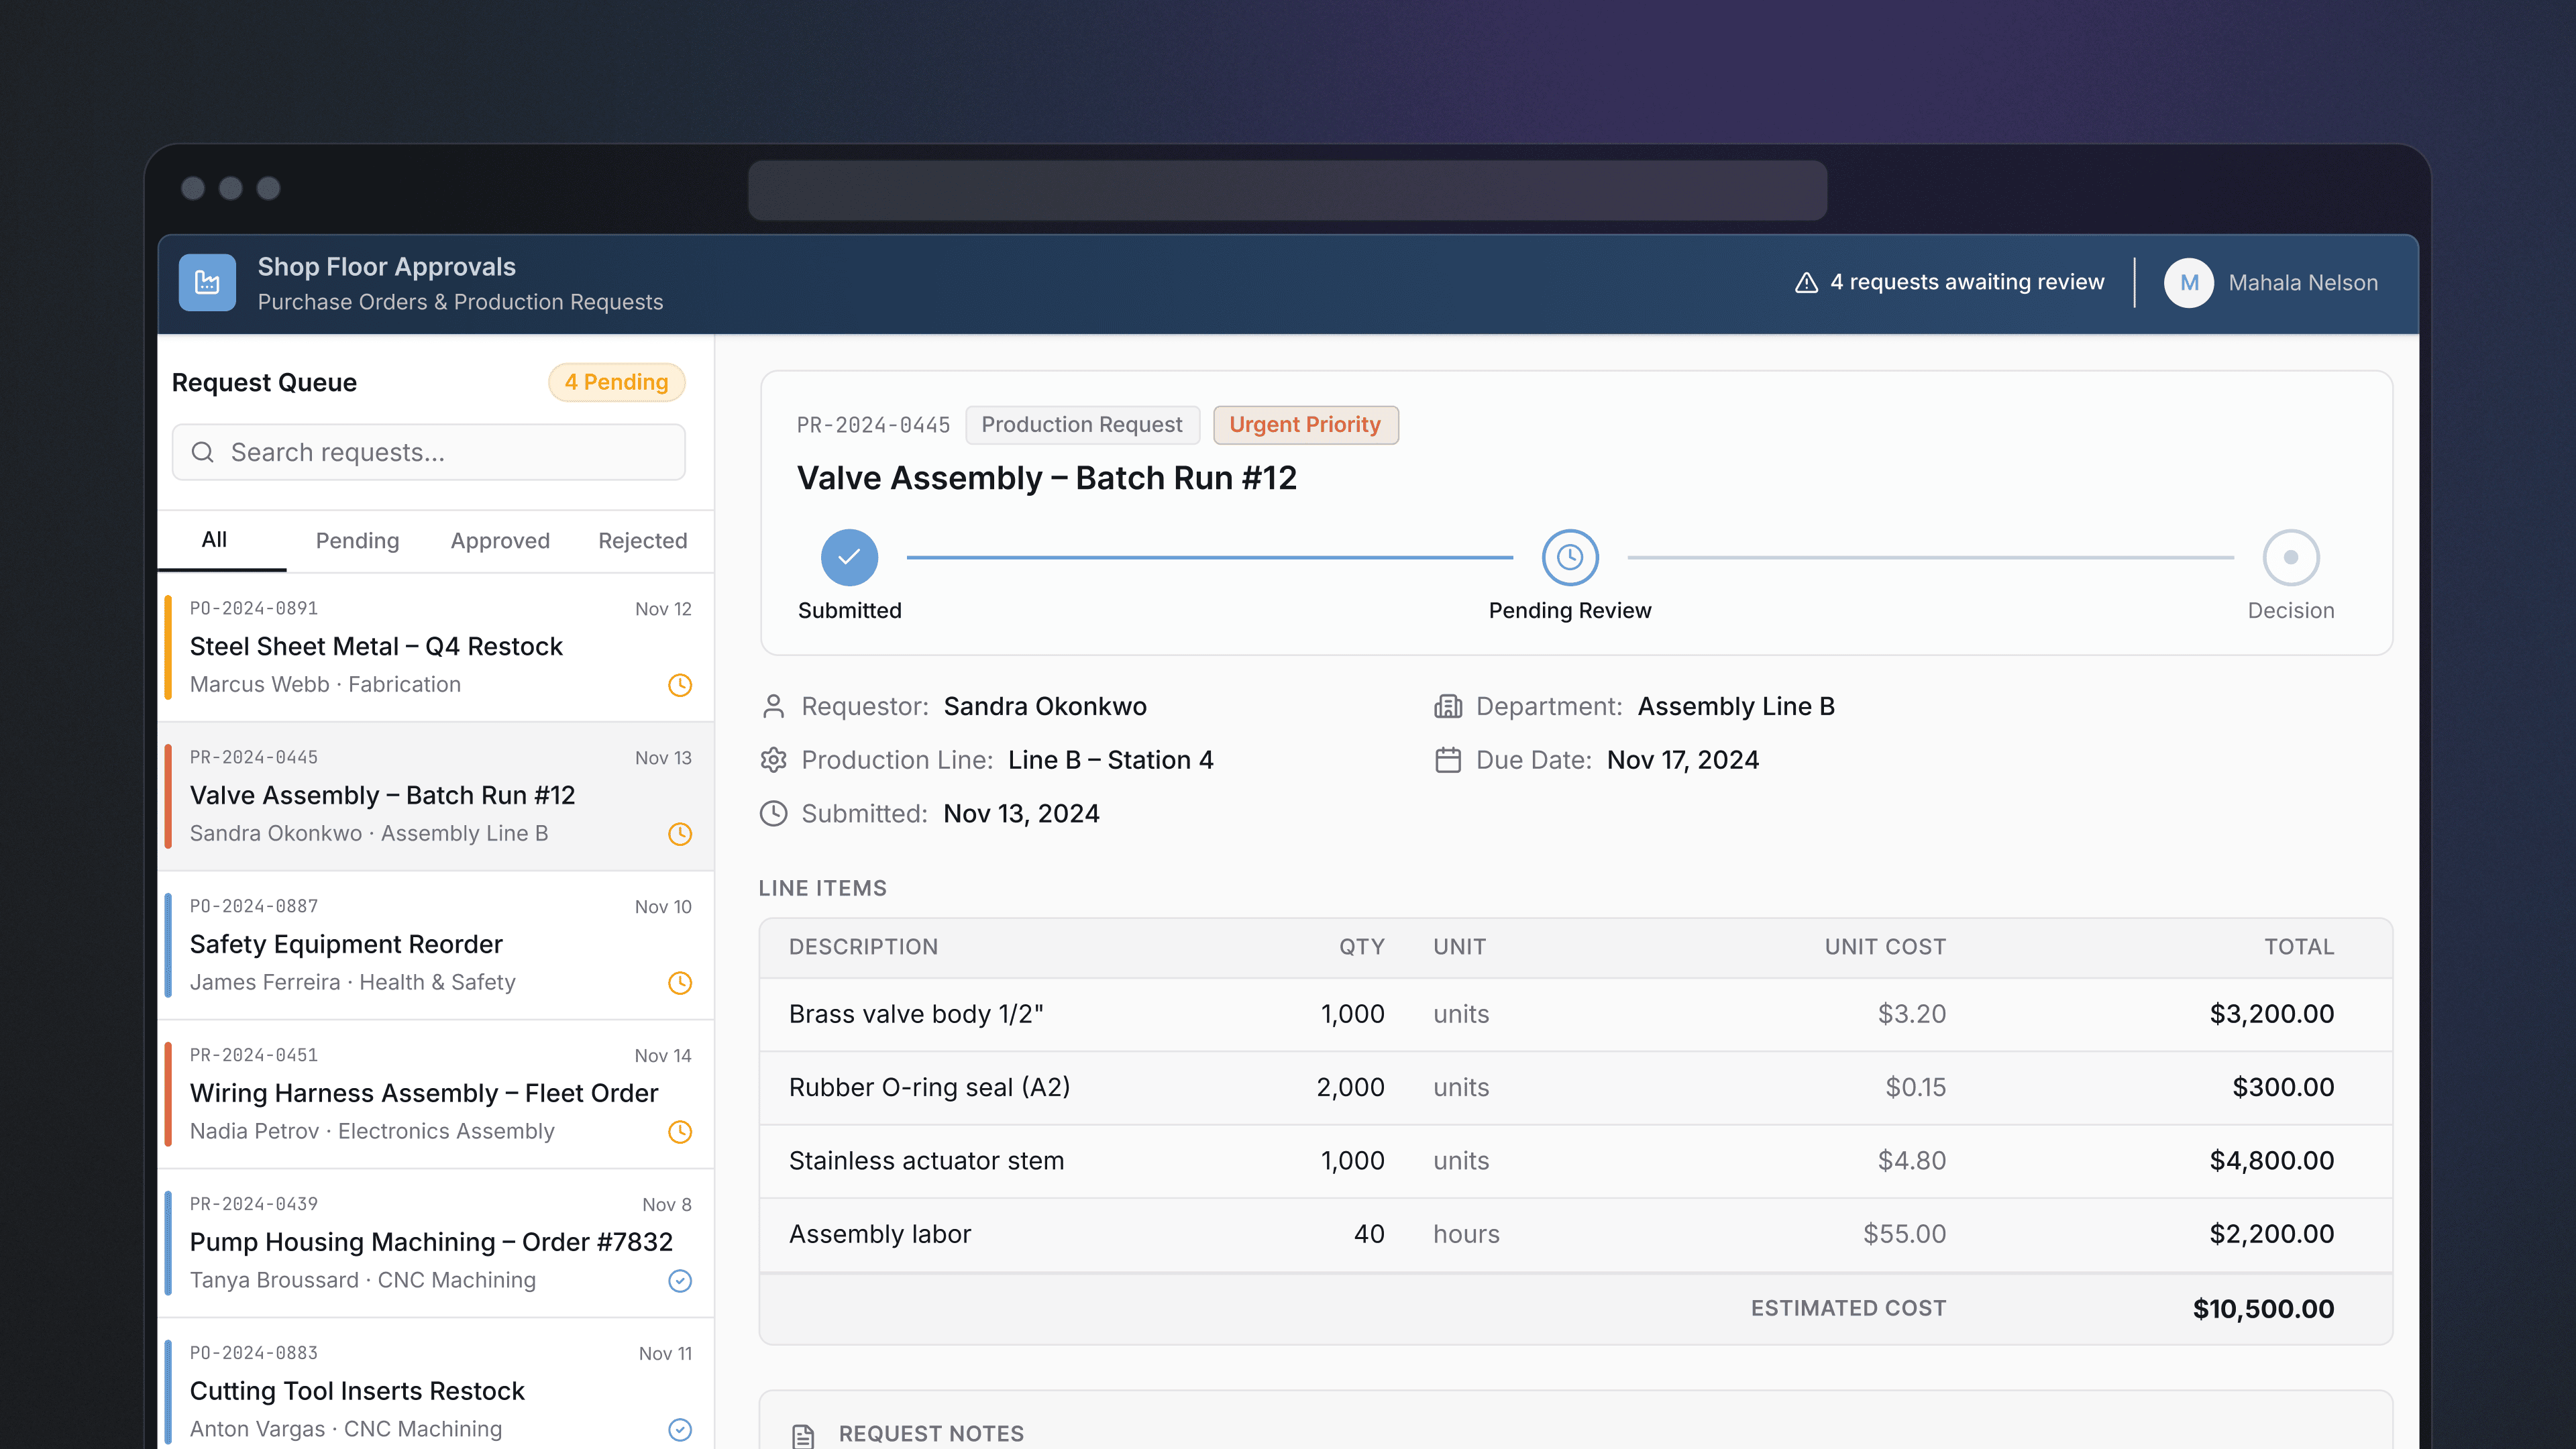
Task: Click the request ID PR-2024-0445 in the header
Action: click(873, 425)
